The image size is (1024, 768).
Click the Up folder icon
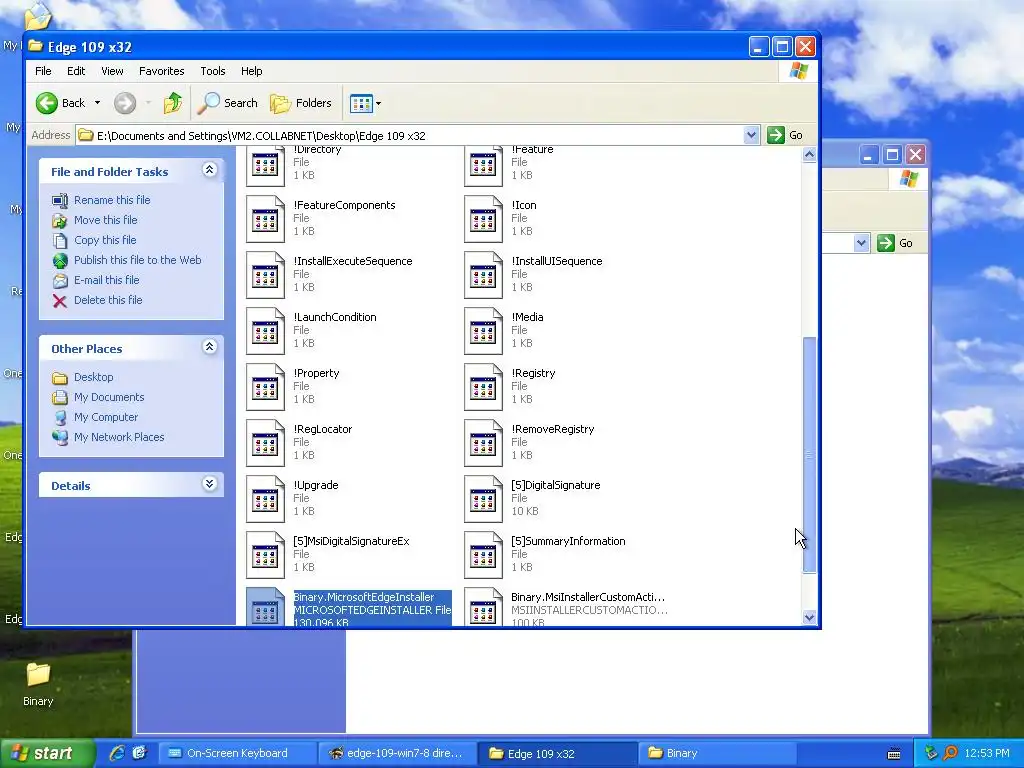pos(172,103)
